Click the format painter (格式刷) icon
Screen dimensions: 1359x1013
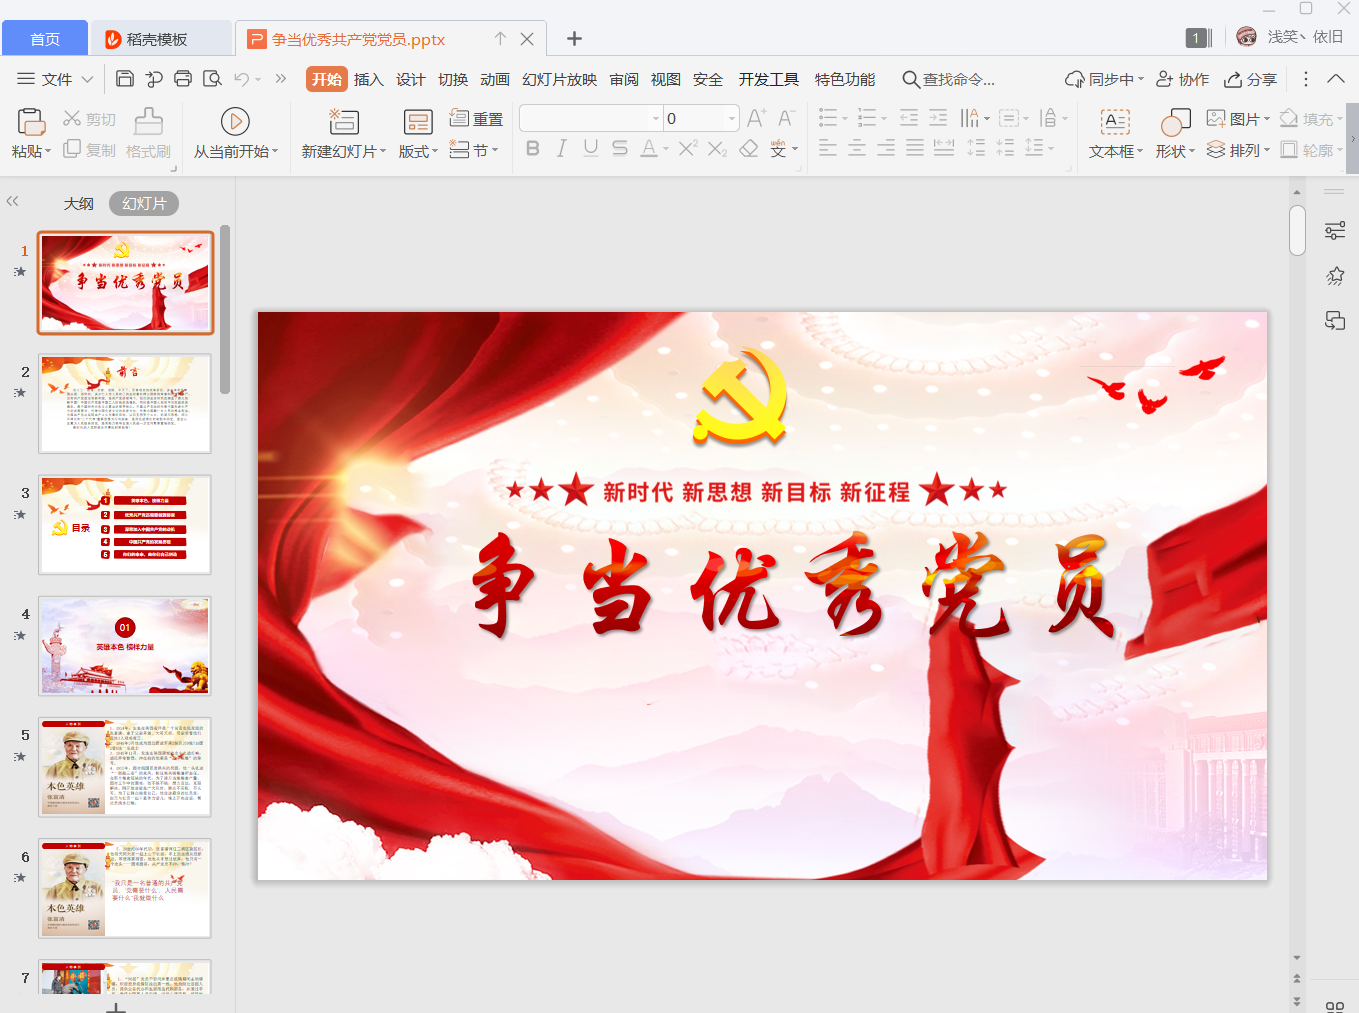tap(148, 122)
